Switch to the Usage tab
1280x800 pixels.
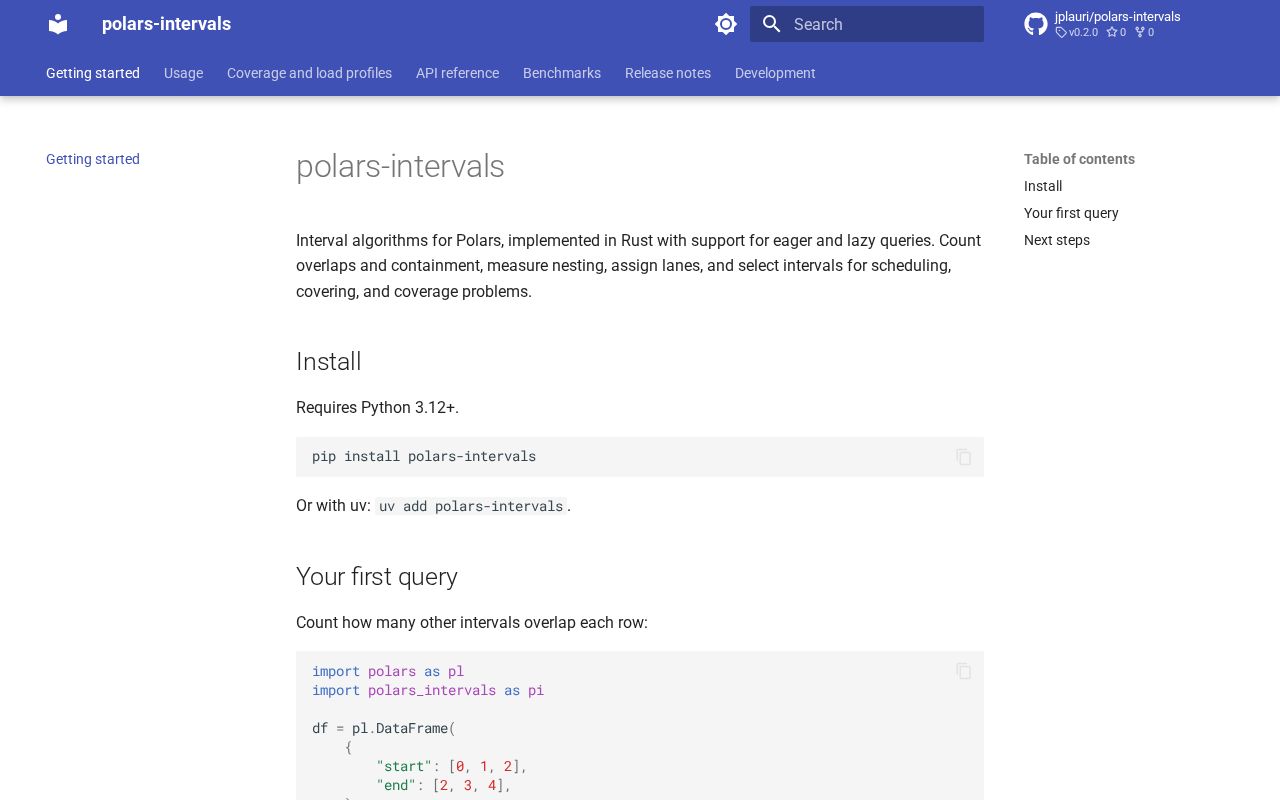point(183,73)
